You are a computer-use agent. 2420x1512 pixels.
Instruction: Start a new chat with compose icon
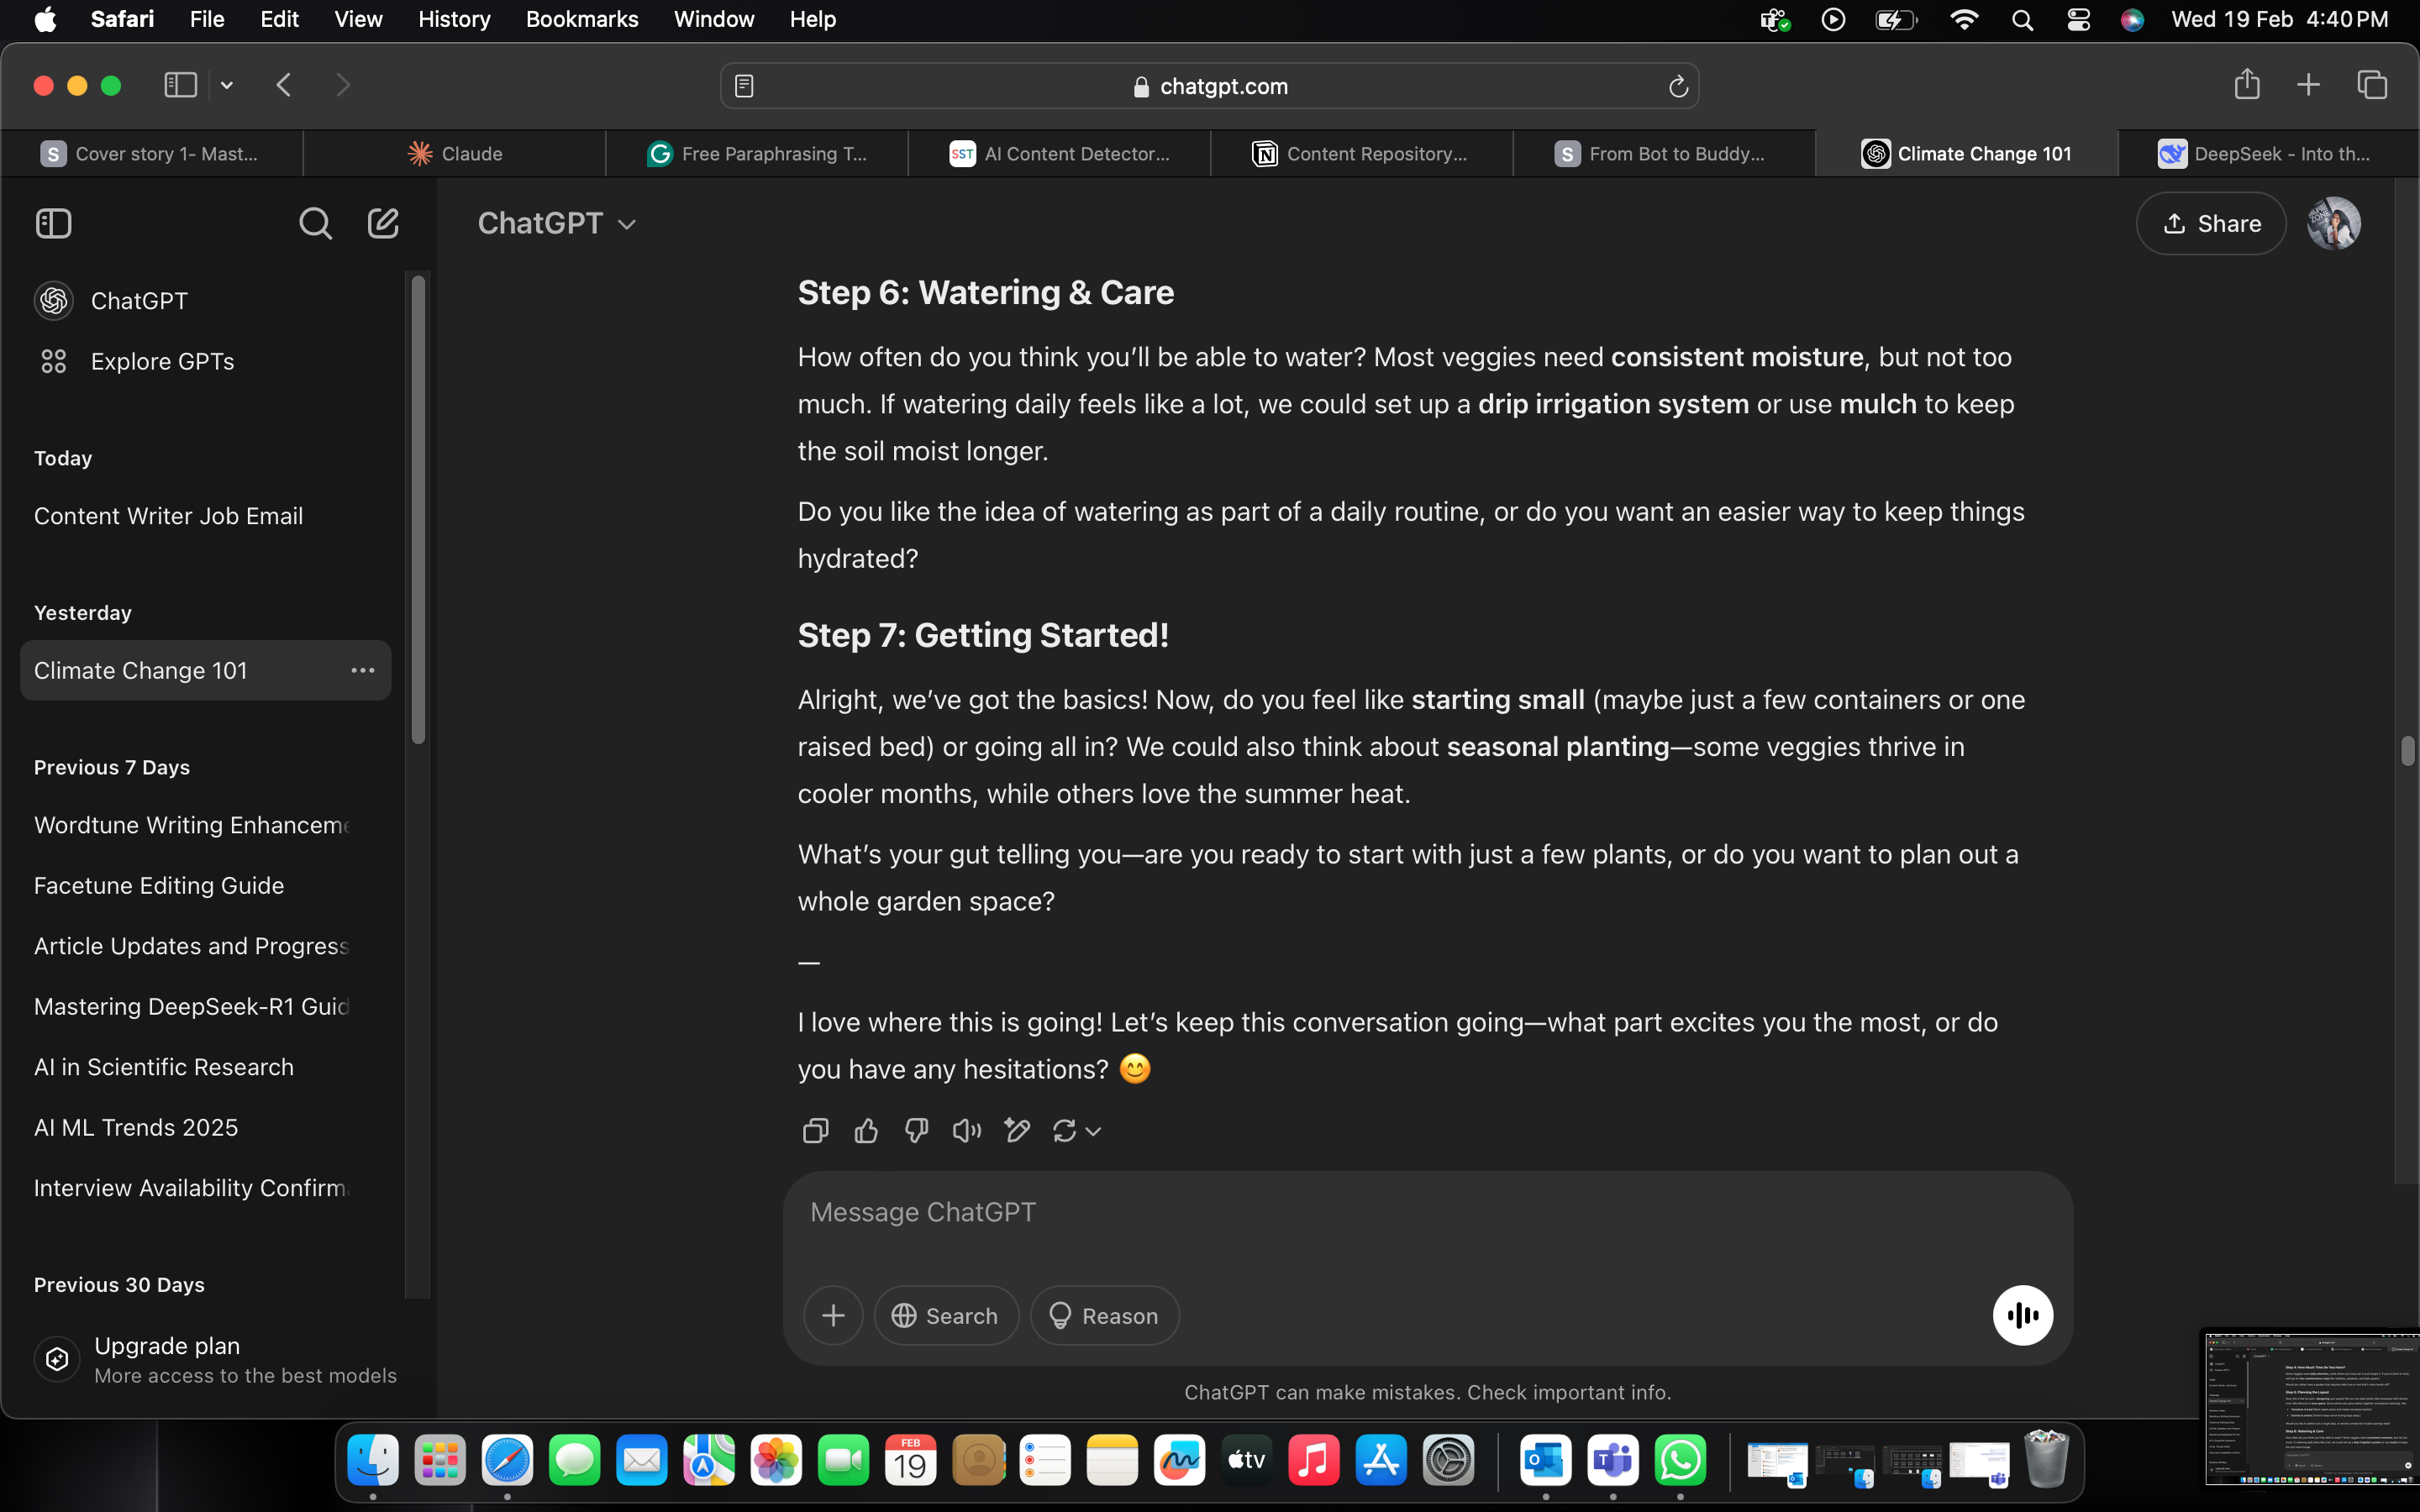pyautogui.click(x=383, y=223)
